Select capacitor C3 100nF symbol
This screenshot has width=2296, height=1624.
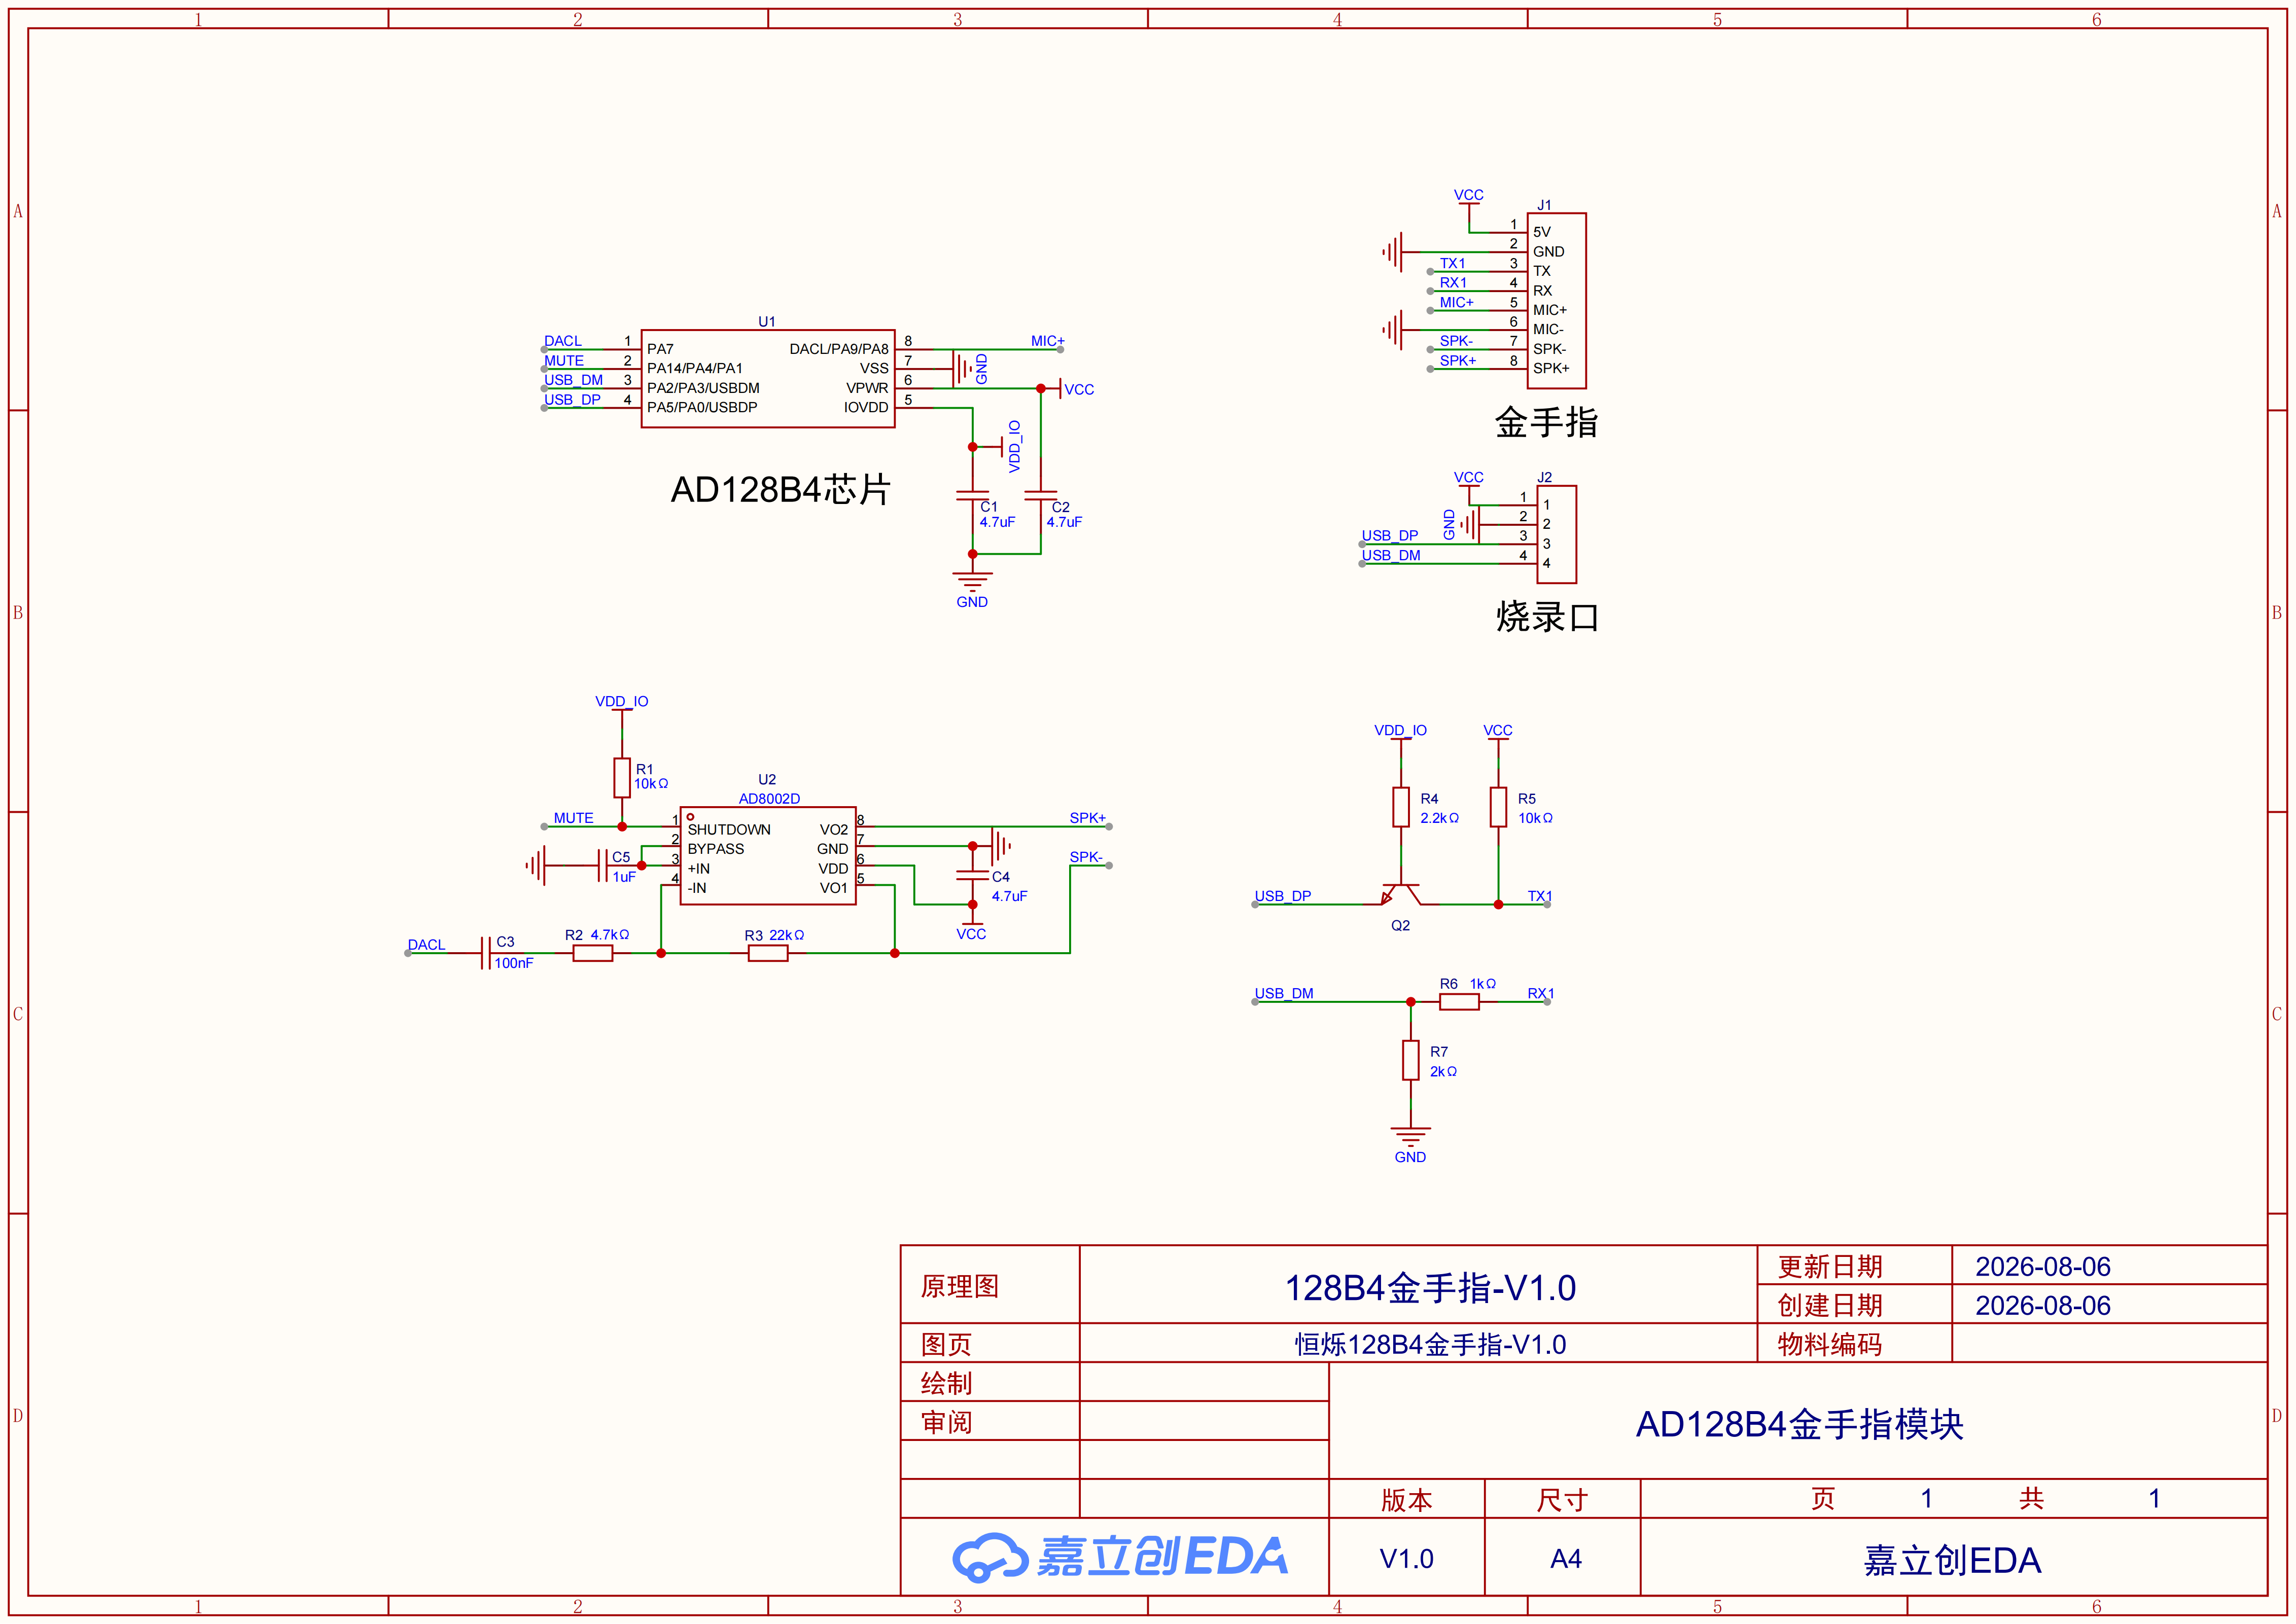coord(485,953)
